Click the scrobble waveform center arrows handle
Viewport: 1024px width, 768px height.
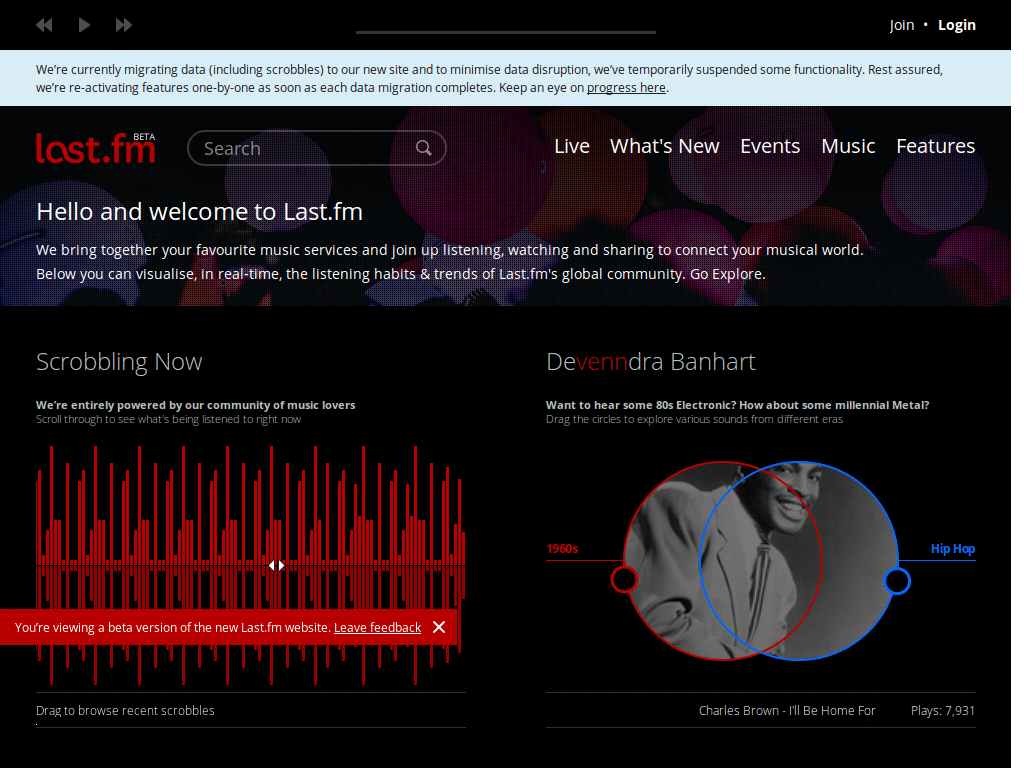(277, 565)
